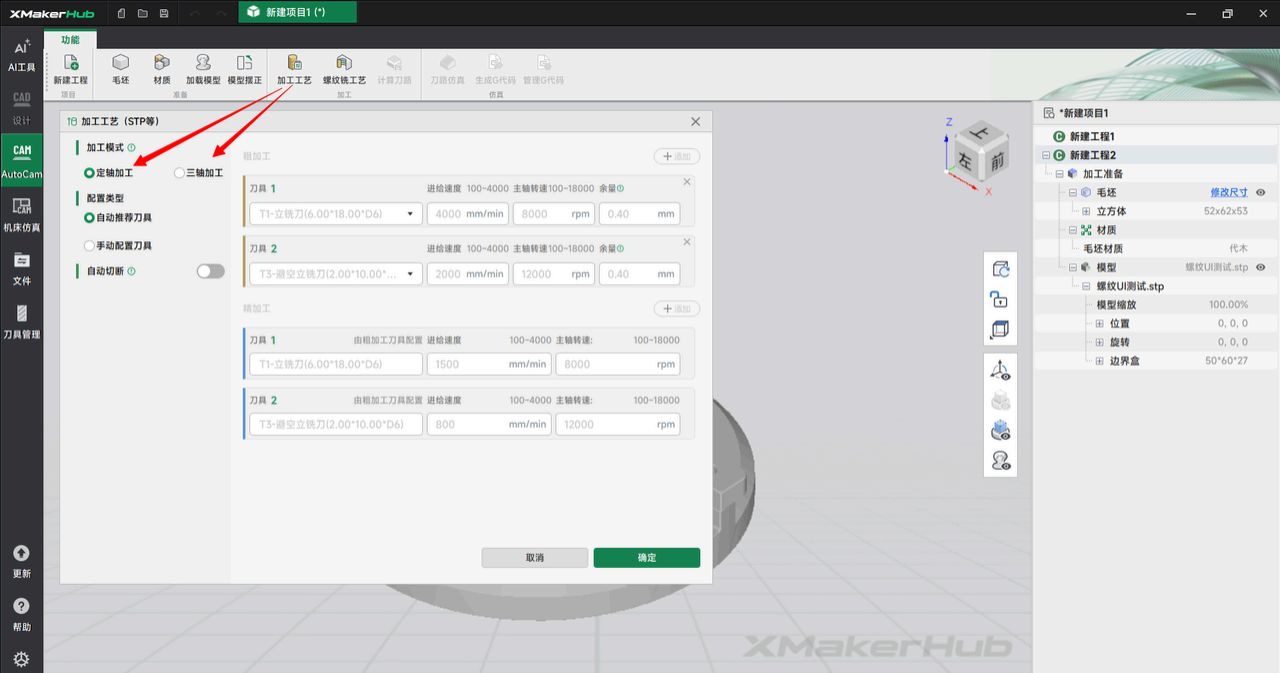Open 加工工艺 machining process tool
This screenshot has width=1280, height=673.
[x=294, y=69]
